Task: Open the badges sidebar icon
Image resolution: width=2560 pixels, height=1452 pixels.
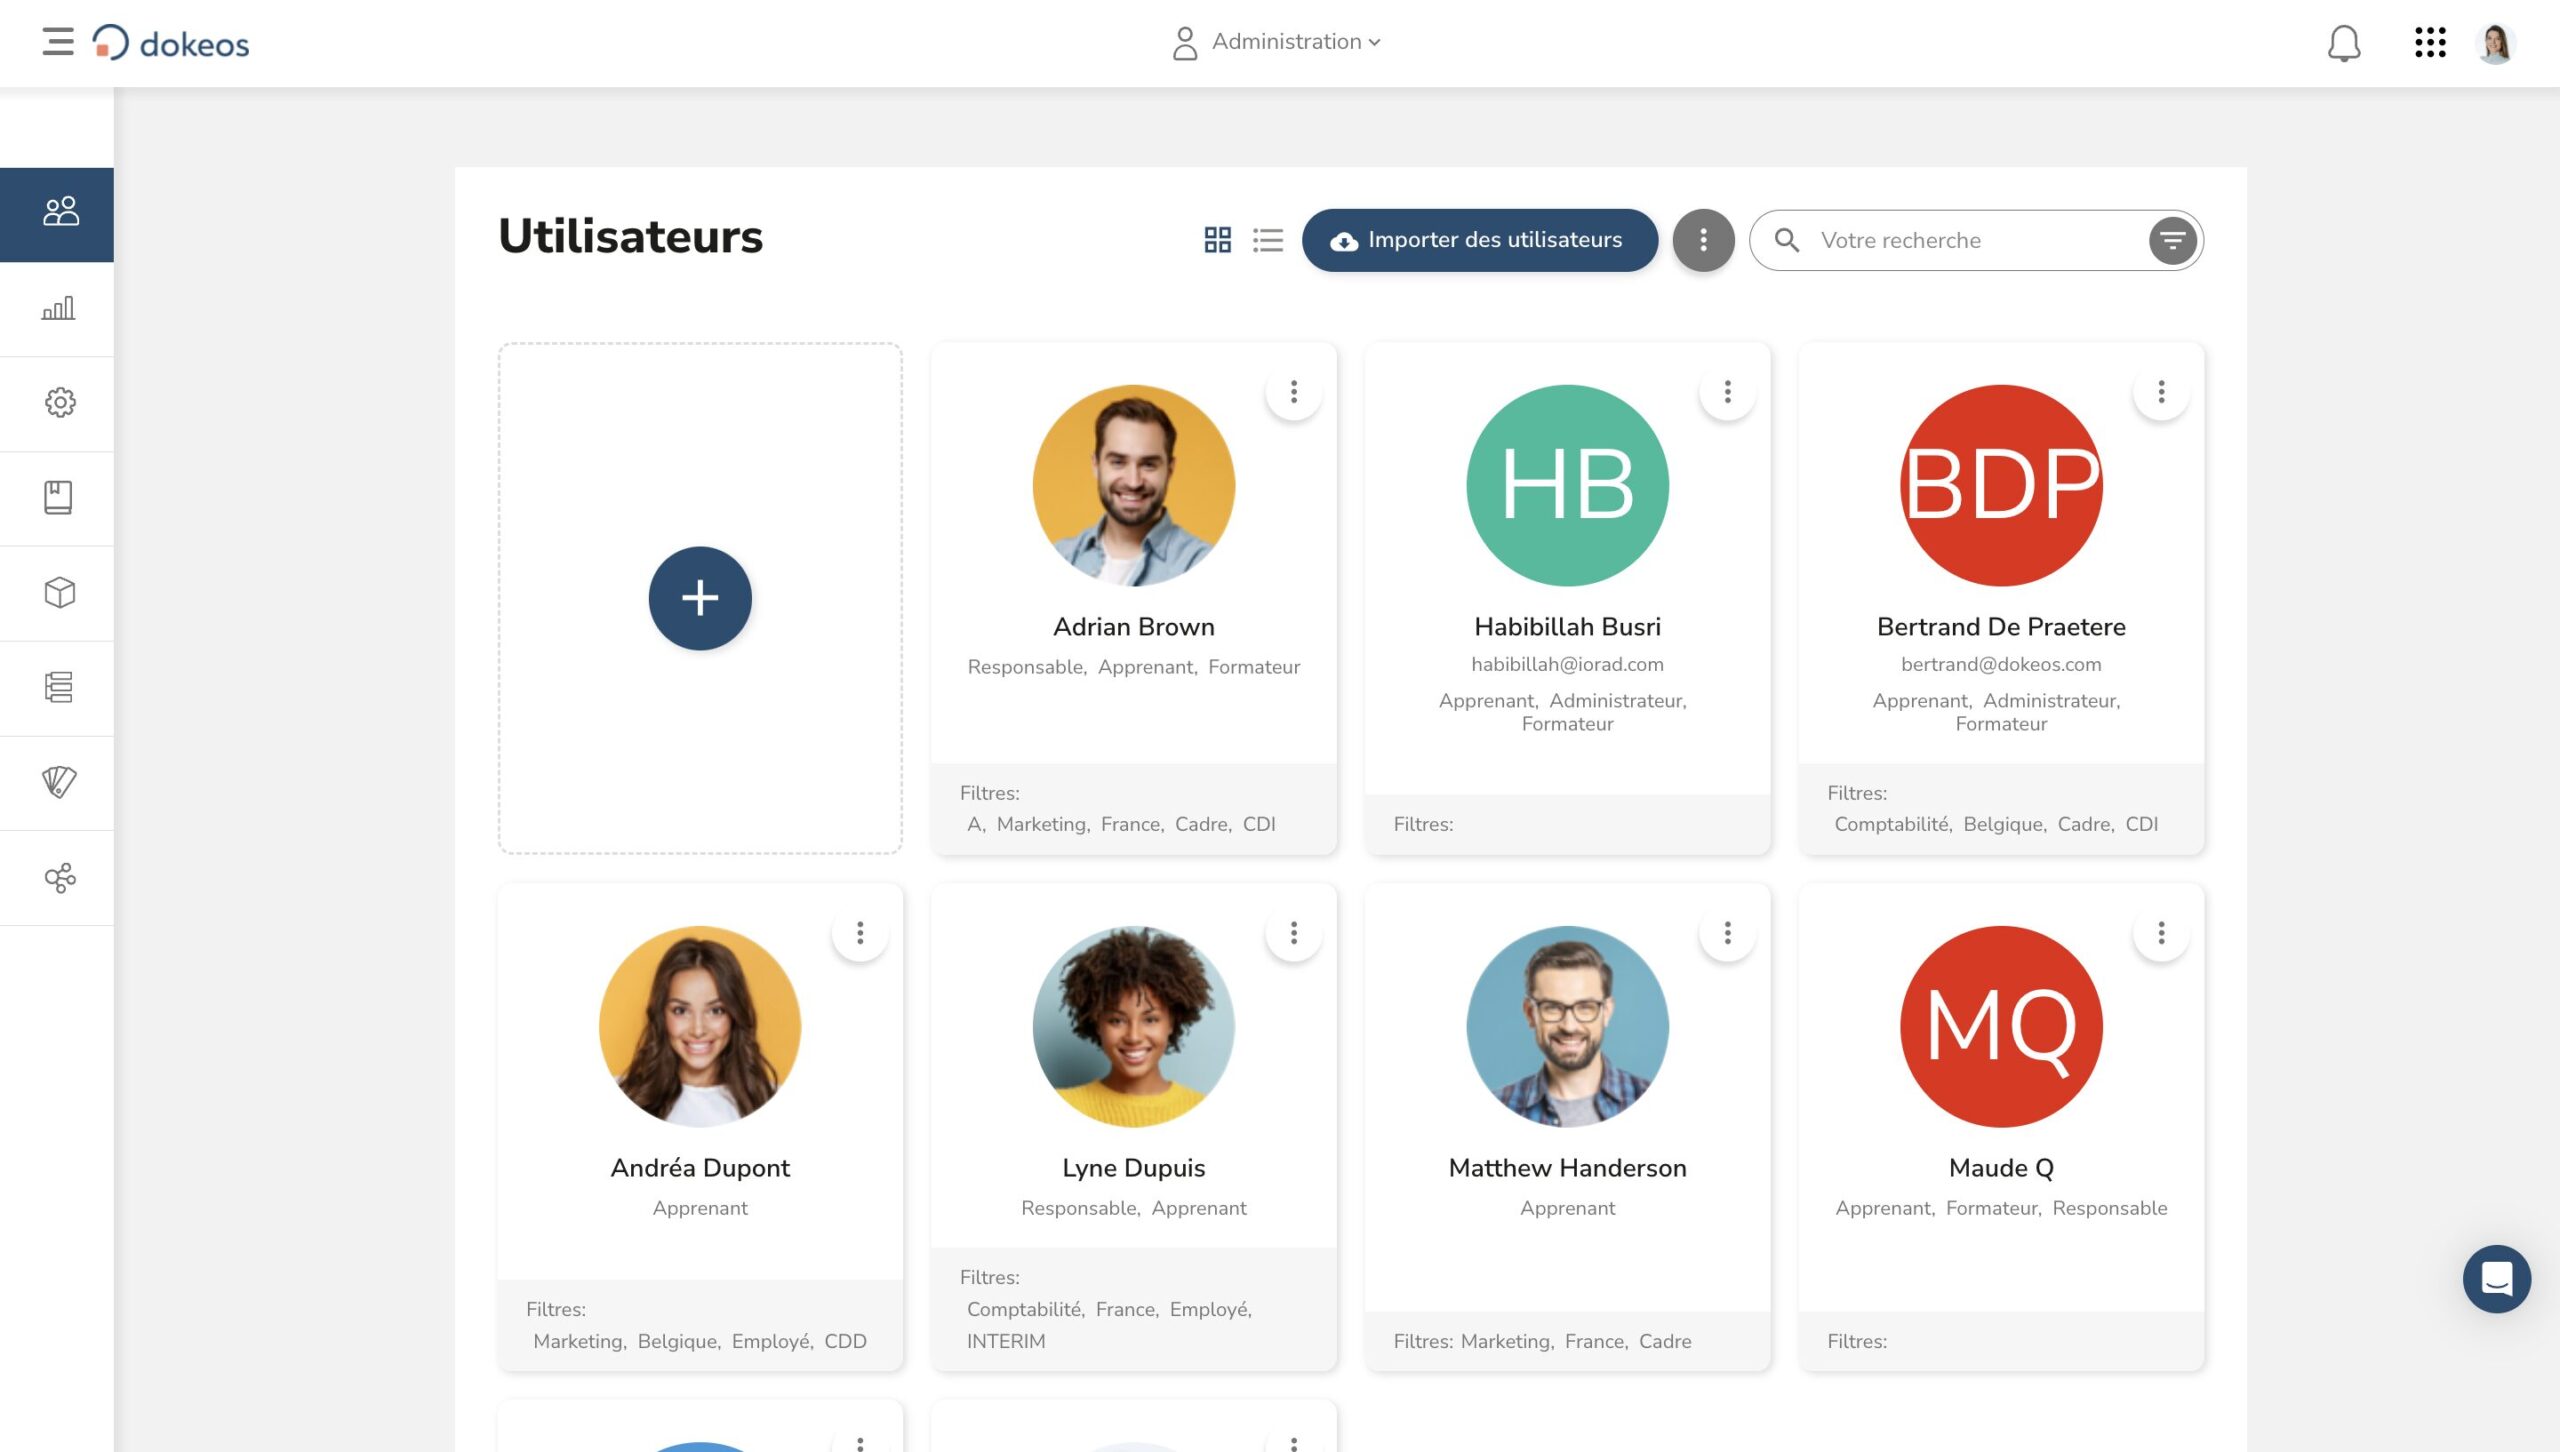Action: coord(58,782)
